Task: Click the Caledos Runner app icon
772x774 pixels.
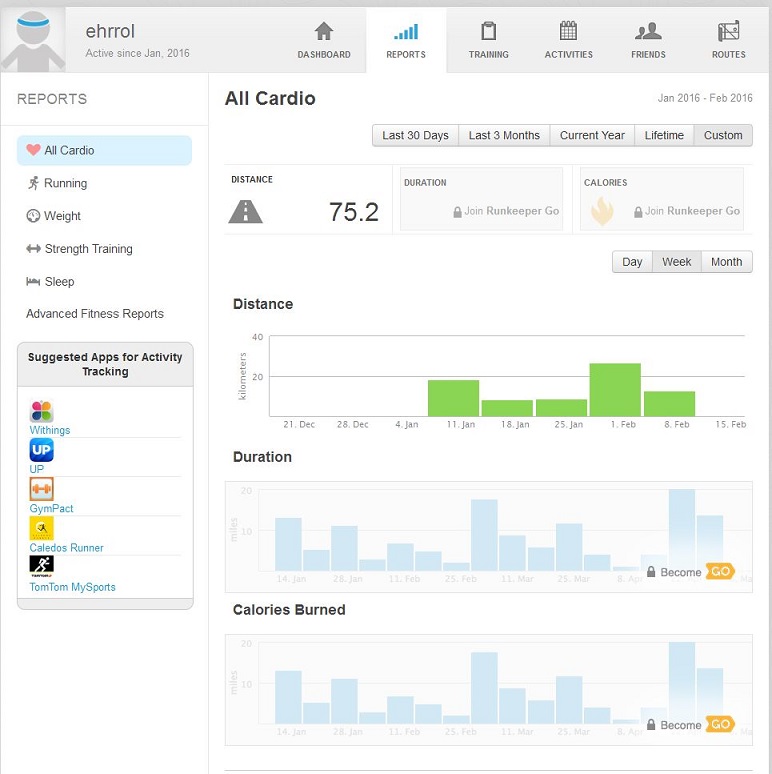Action: 41,528
